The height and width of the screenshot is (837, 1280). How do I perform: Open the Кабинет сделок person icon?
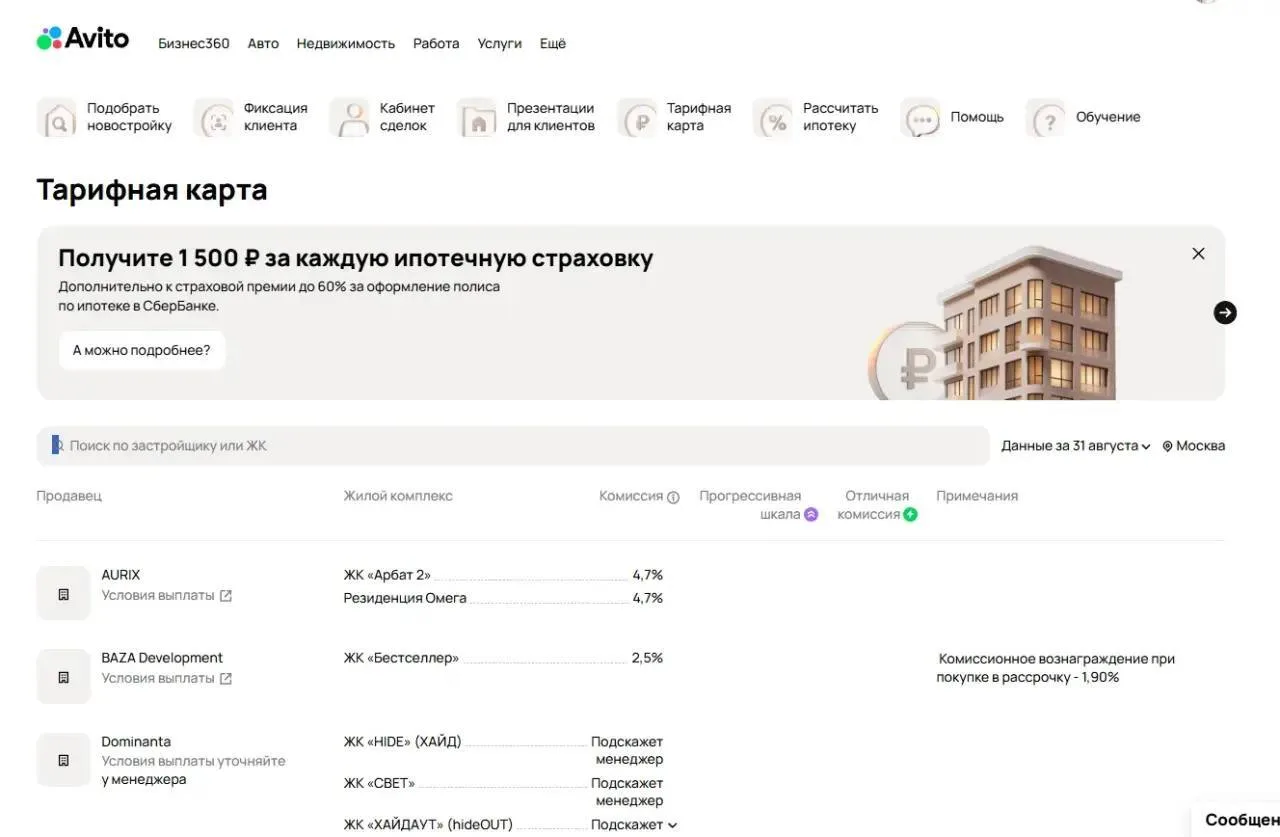coord(350,117)
